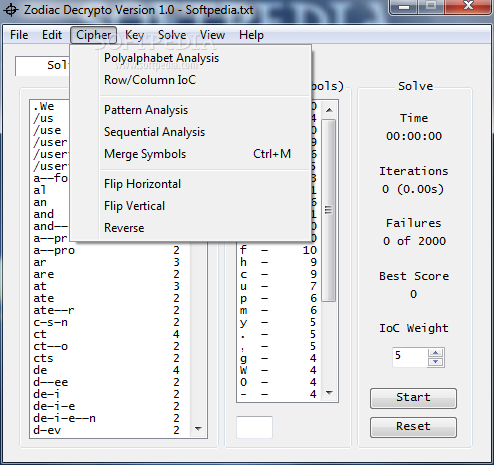Select symbol row 'u' with count 7
The height and width of the screenshot is (465, 494).
[x=279, y=286]
